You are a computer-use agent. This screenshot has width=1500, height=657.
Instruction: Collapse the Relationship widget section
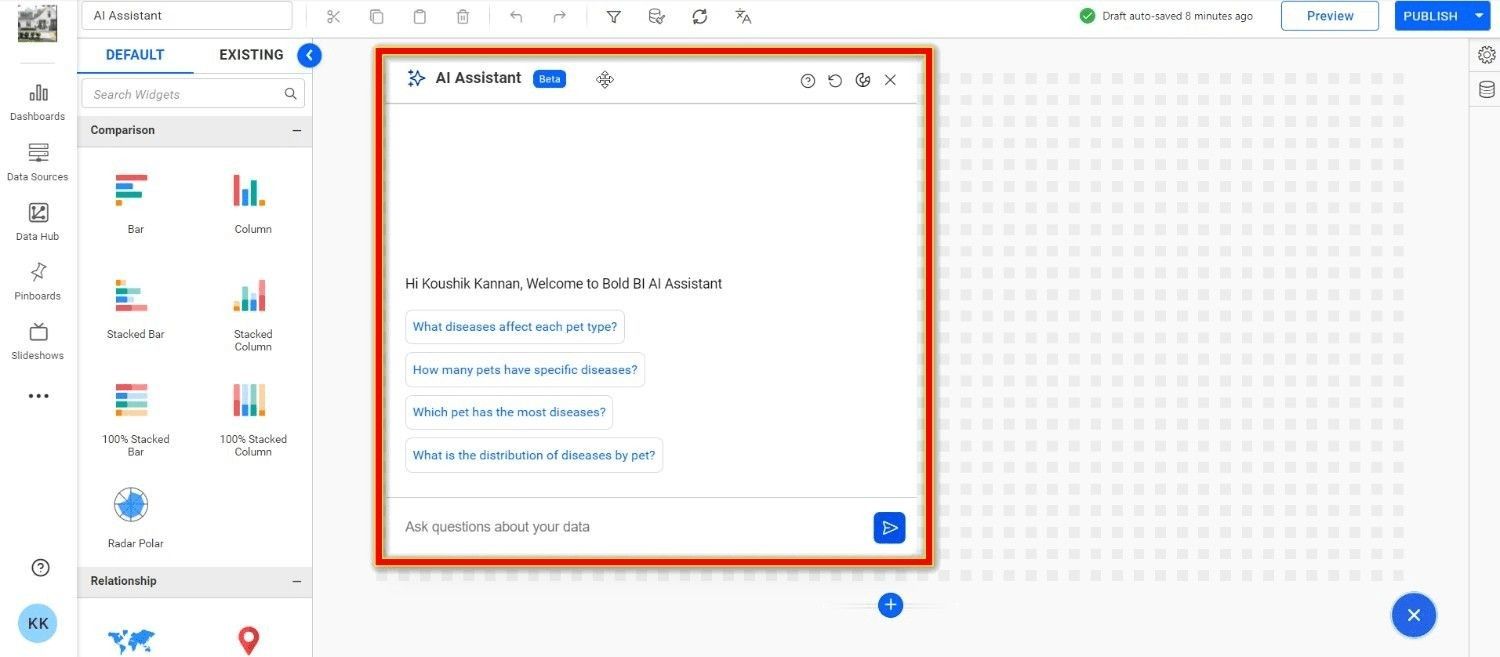(x=296, y=582)
